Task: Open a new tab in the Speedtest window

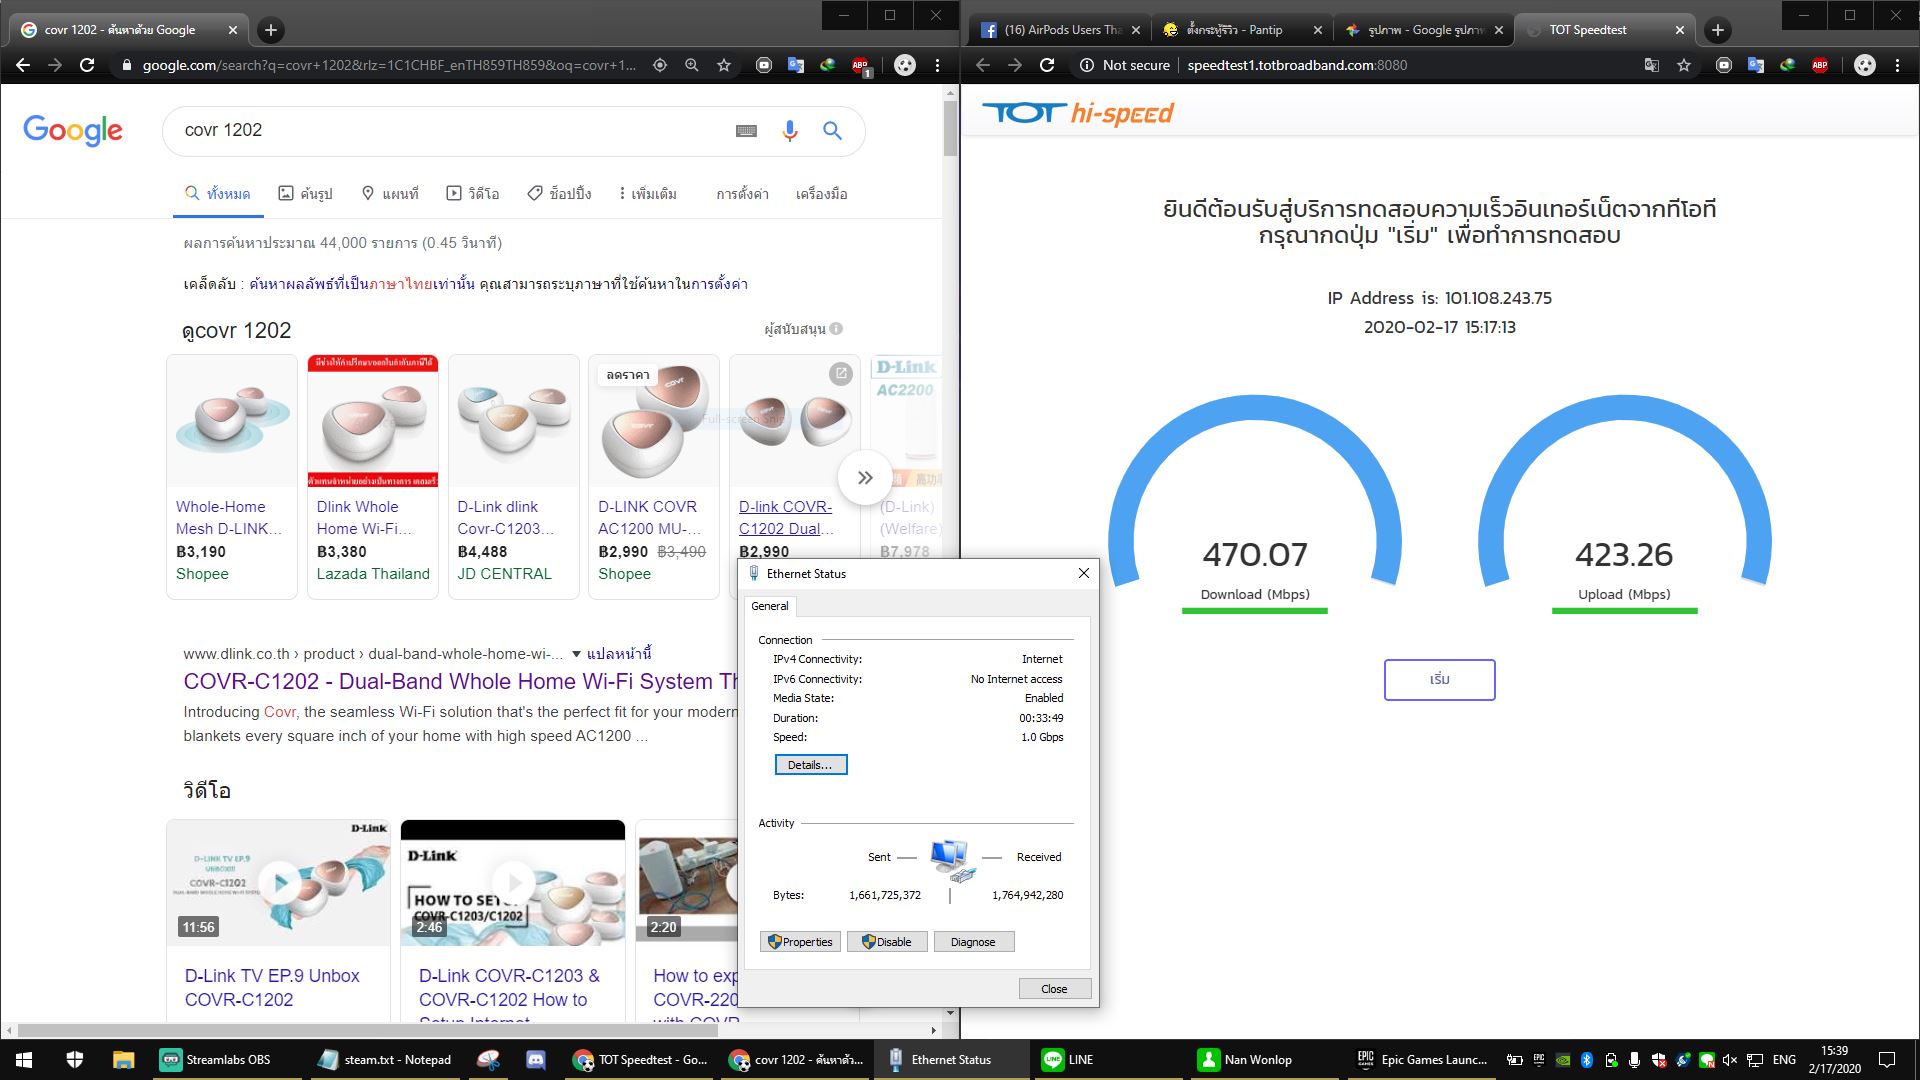Action: point(1717,30)
